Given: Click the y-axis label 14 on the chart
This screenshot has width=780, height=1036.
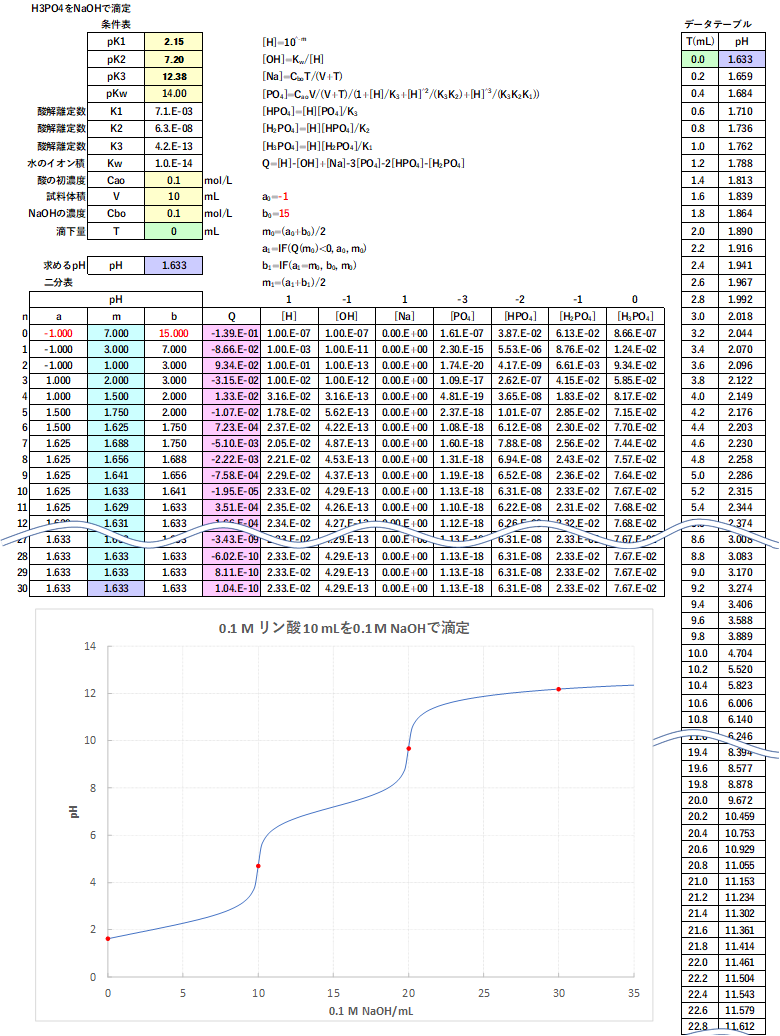Looking at the screenshot, I should point(90,646).
